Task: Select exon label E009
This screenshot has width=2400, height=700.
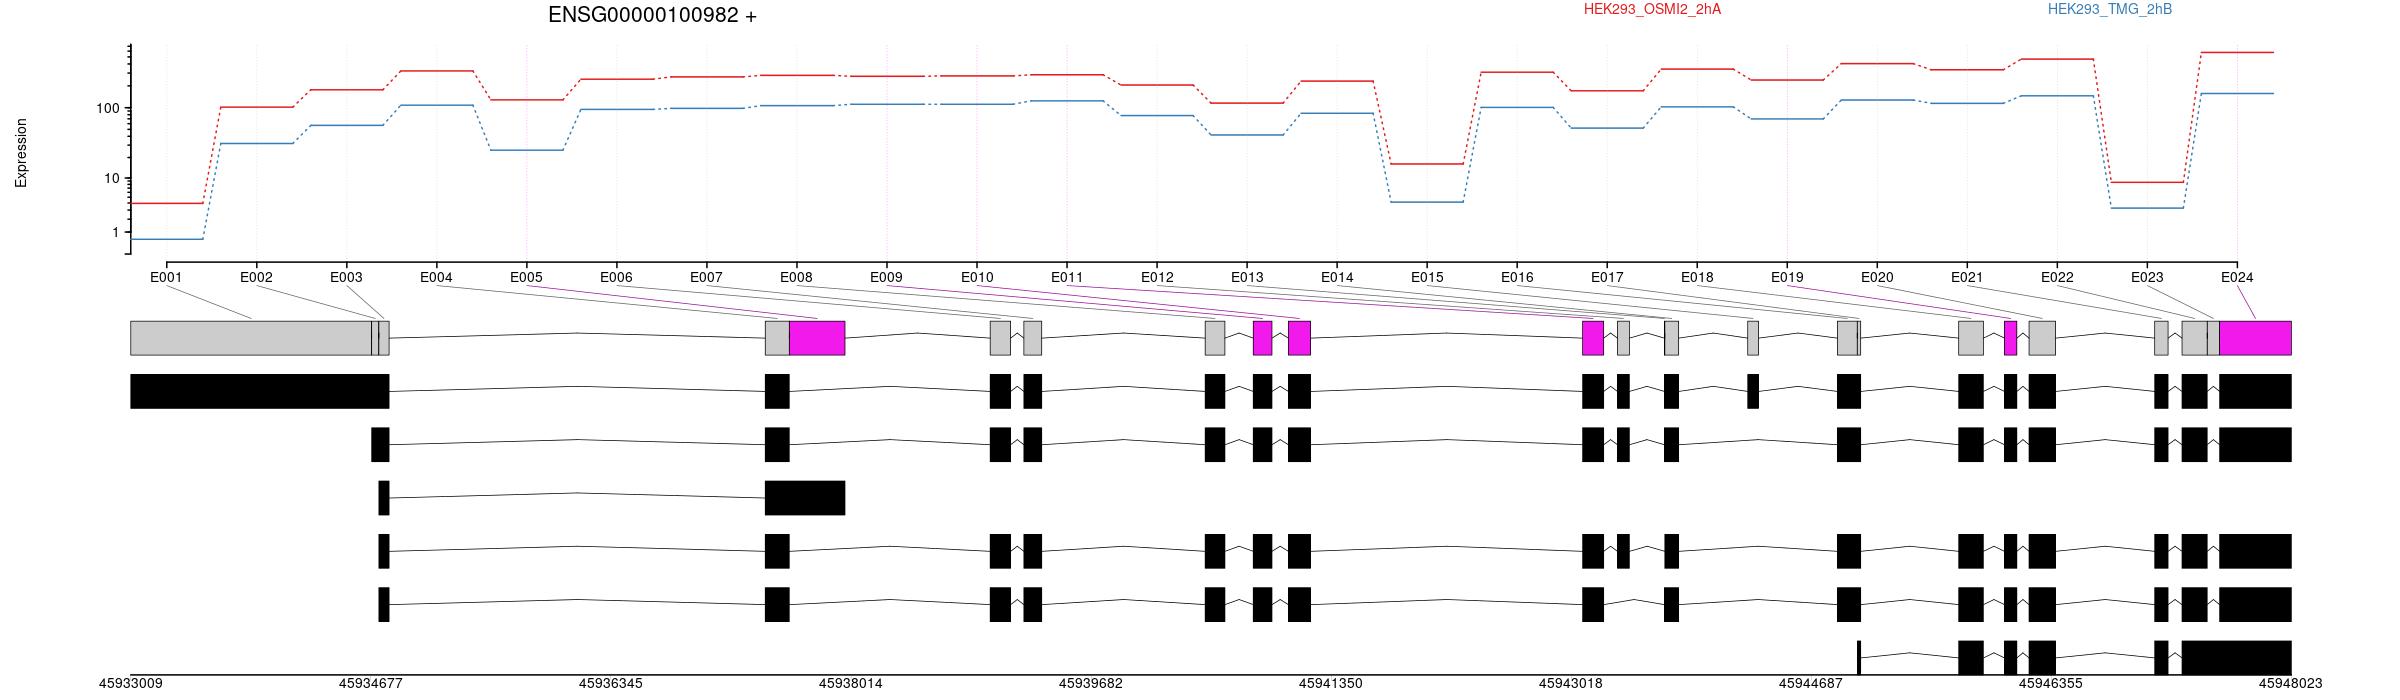Action: [x=886, y=277]
